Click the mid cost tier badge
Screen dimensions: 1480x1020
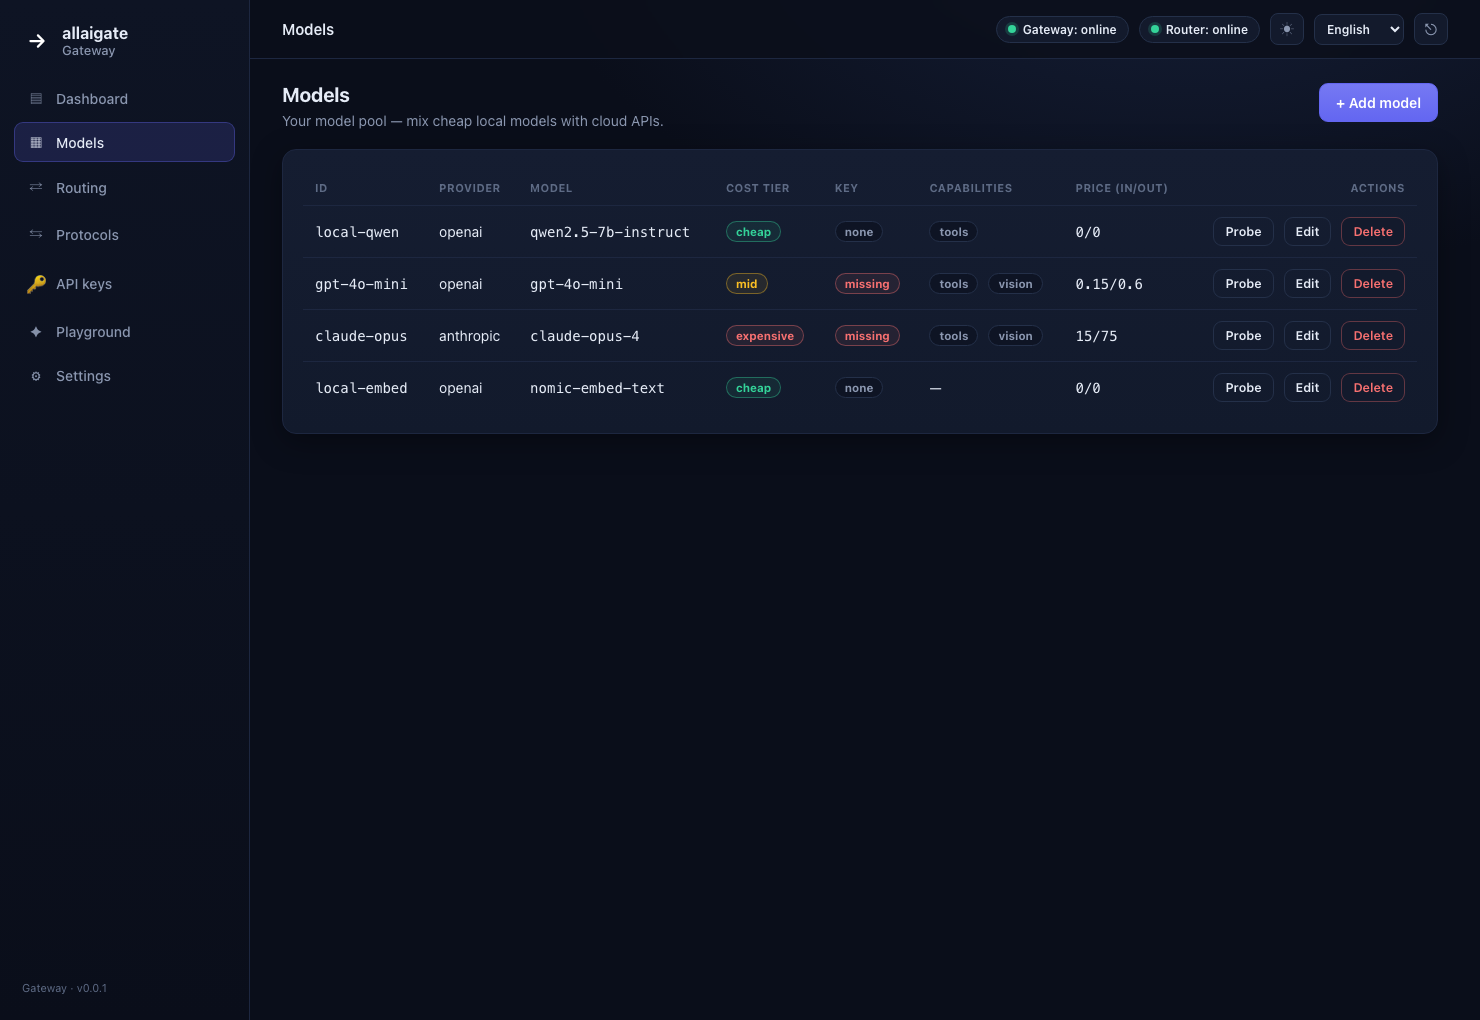[x=747, y=284]
